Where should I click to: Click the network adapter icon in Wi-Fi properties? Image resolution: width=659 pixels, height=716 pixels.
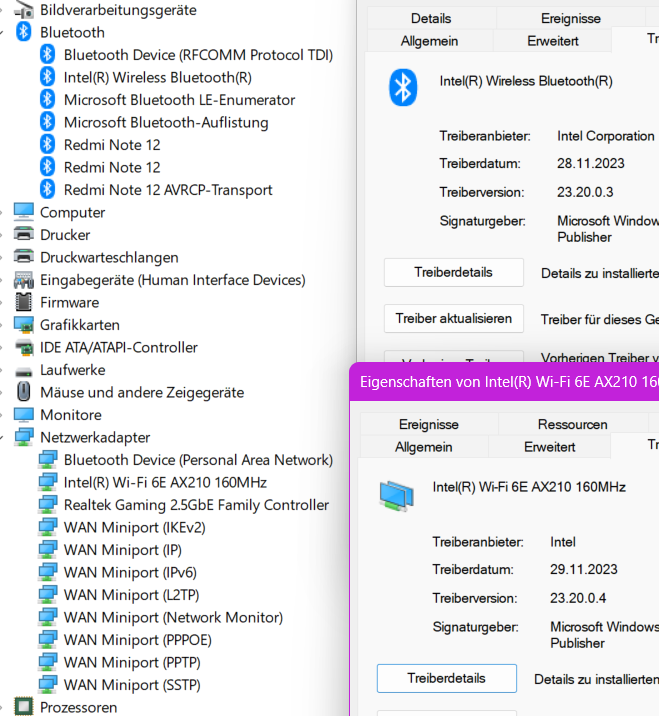(396, 495)
